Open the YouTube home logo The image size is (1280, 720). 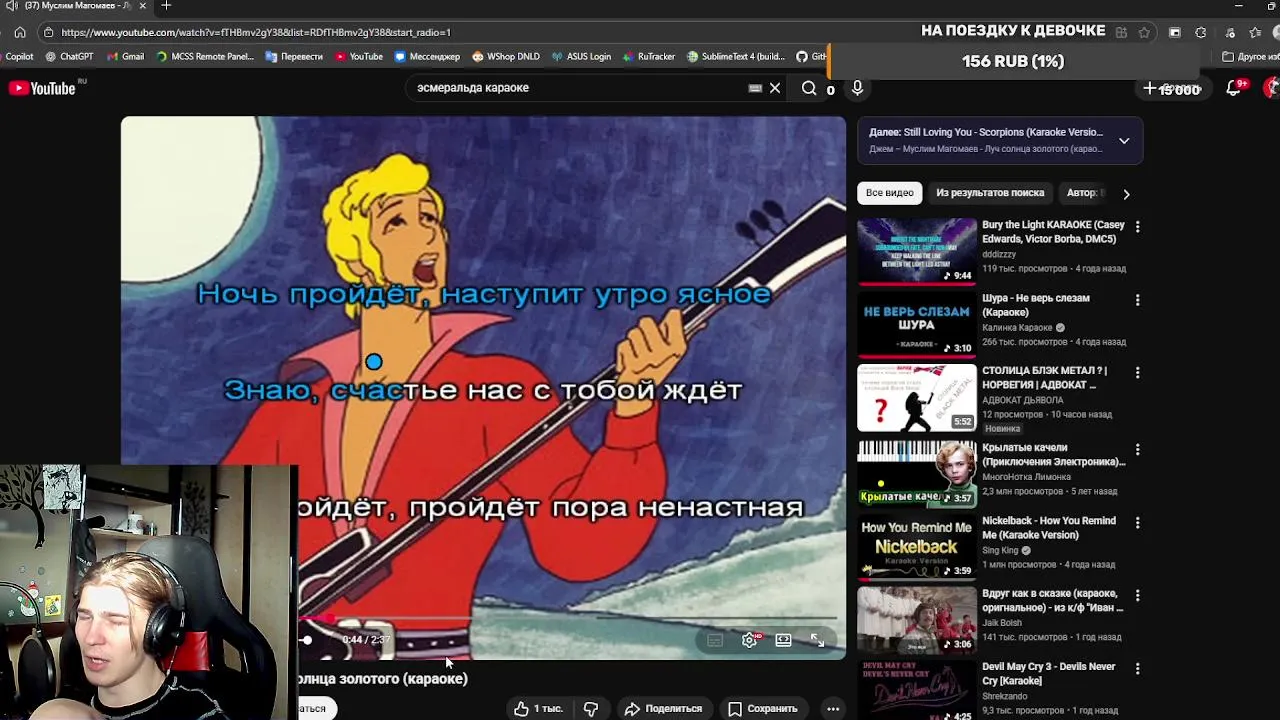(x=42, y=88)
